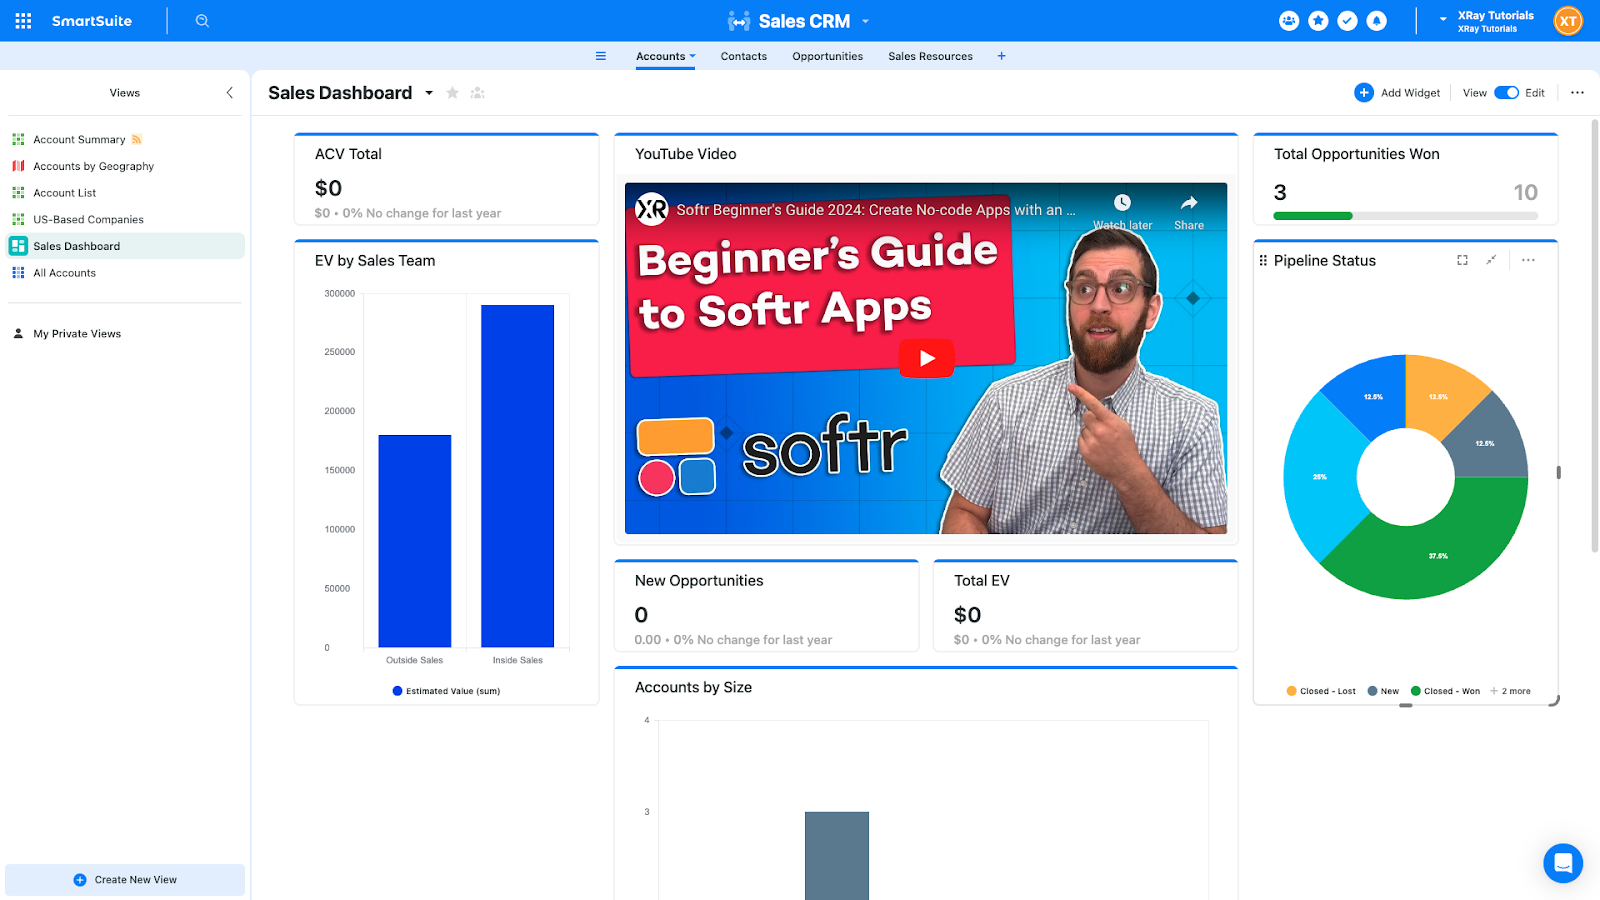Open the Accounts by Geography view
Screen dimensions: 1600x900
click(93, 166)
